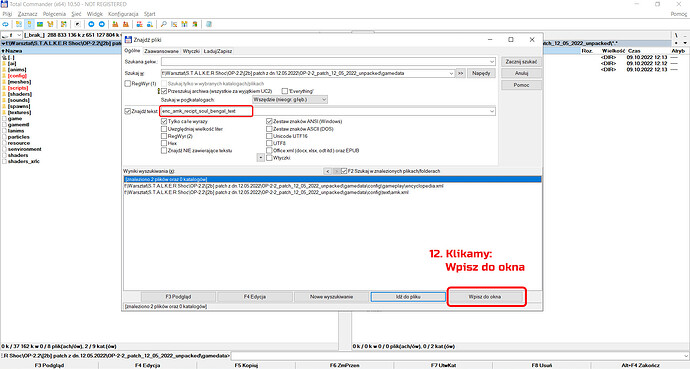
Task: Click the refresh icon in the toolbar
Action: pyautogui.click(x=5, y=24)
